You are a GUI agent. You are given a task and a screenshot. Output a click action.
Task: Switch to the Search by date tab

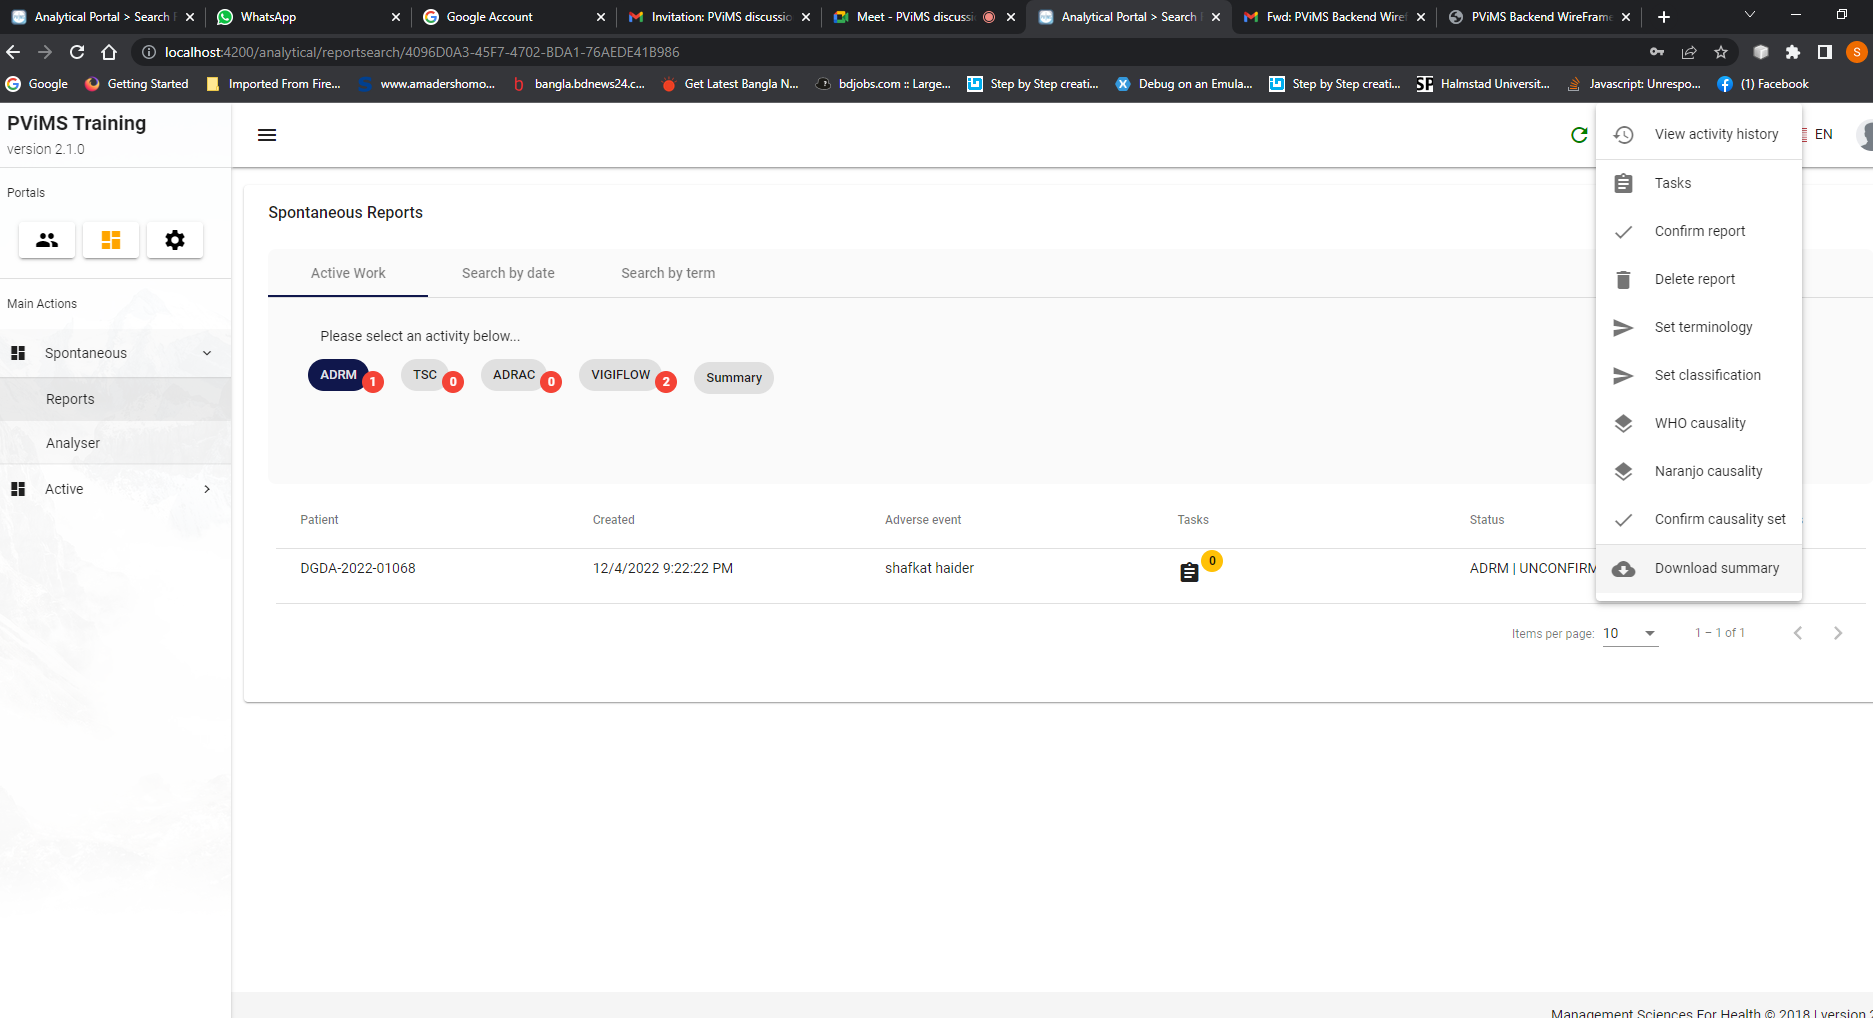click(508, 273)
